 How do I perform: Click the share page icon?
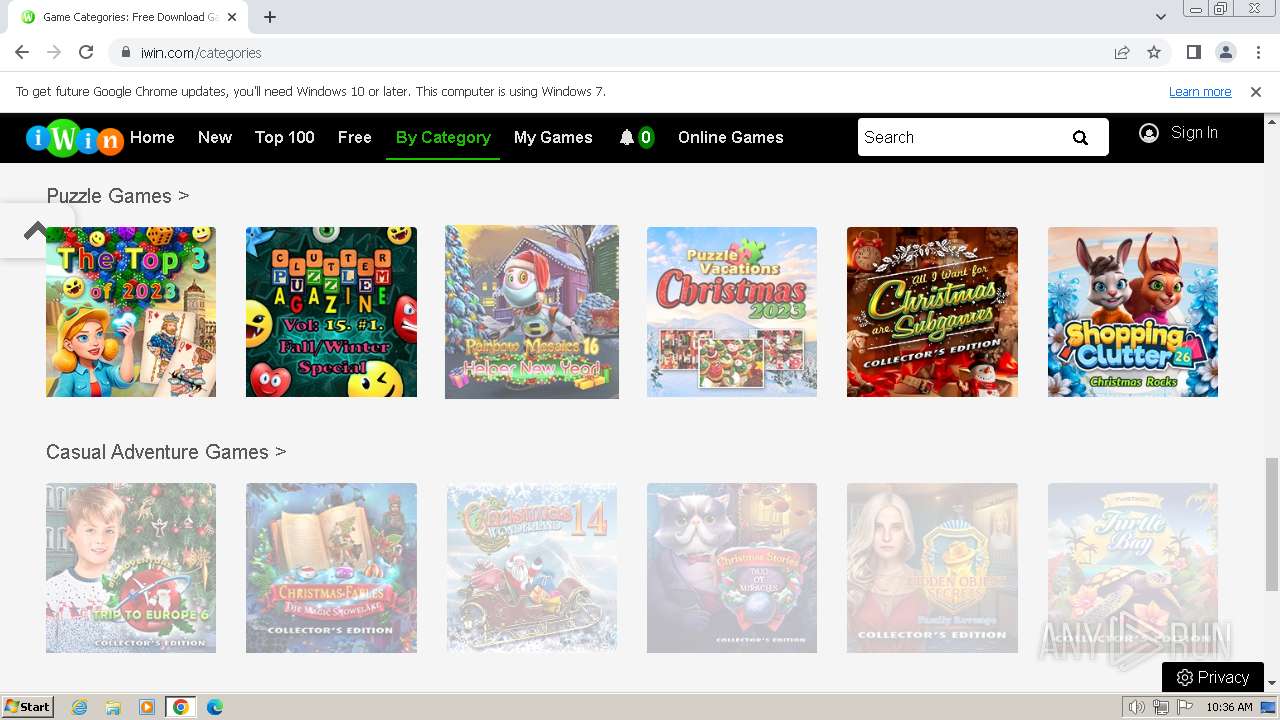1122,52
